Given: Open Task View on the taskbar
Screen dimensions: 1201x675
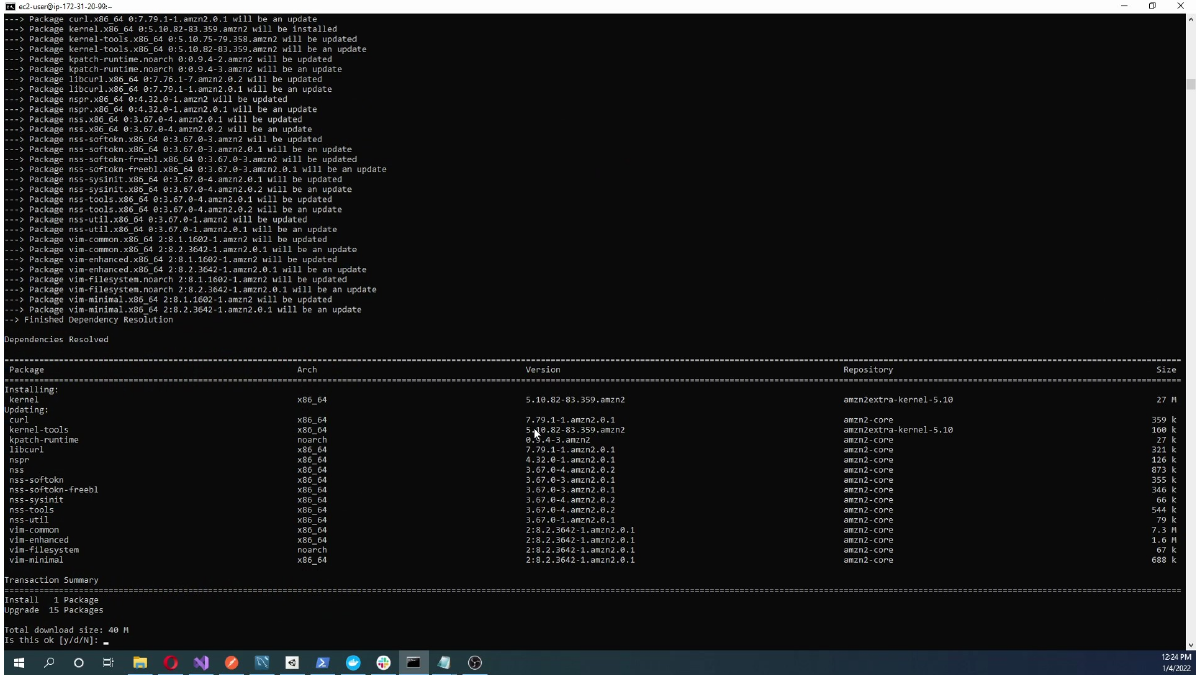Looking at the screenshot, I should click(109, 662).
